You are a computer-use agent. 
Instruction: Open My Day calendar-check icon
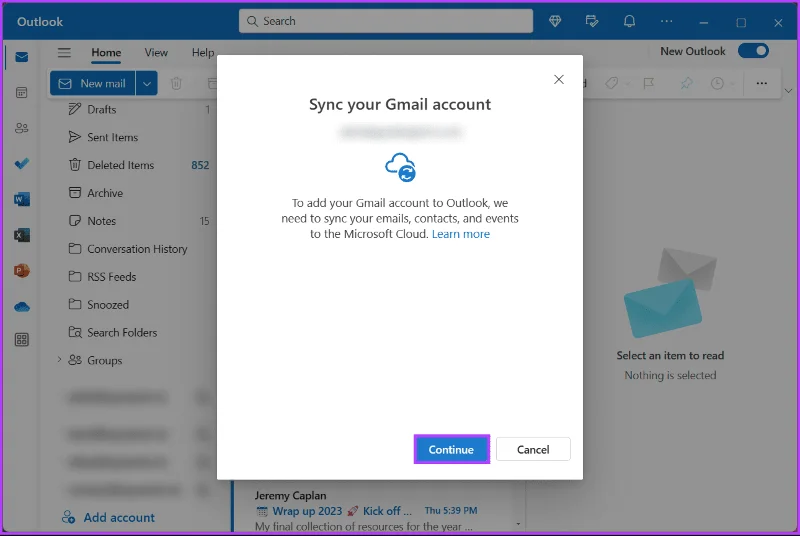click(592, 21)
